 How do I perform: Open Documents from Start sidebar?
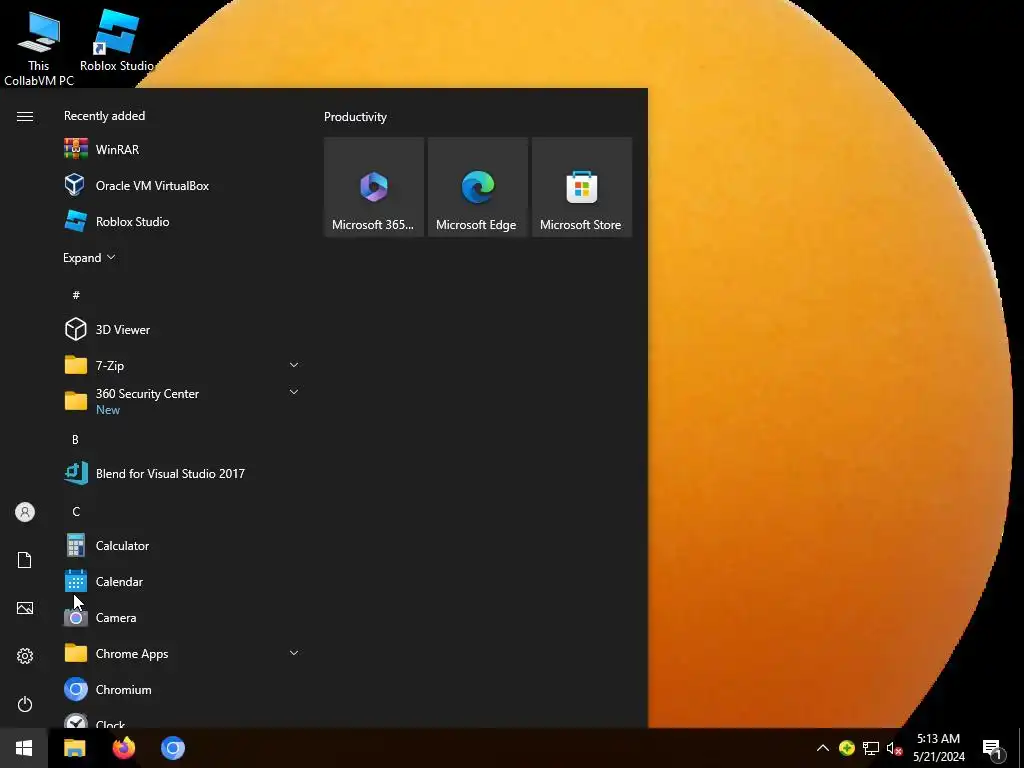25,560
